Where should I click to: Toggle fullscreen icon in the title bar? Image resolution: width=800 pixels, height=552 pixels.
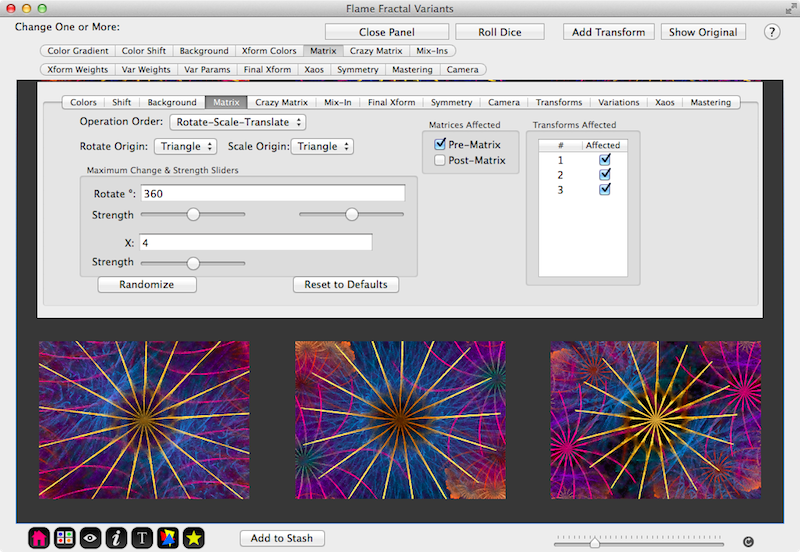click(791, 8)
